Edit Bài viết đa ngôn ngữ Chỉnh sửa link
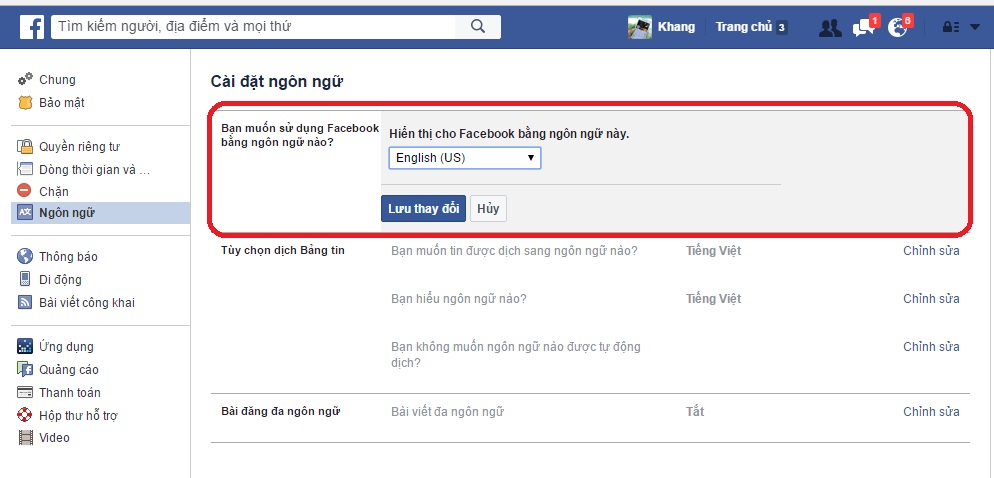This screenshot has height=478, width=994. pyautogui.click(x=931, y=411)
